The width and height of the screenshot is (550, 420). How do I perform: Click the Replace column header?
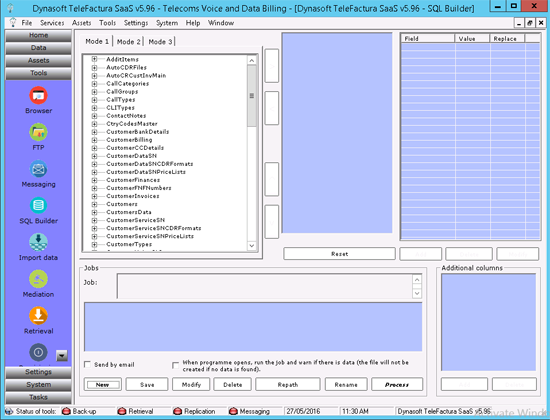(507, 38)
